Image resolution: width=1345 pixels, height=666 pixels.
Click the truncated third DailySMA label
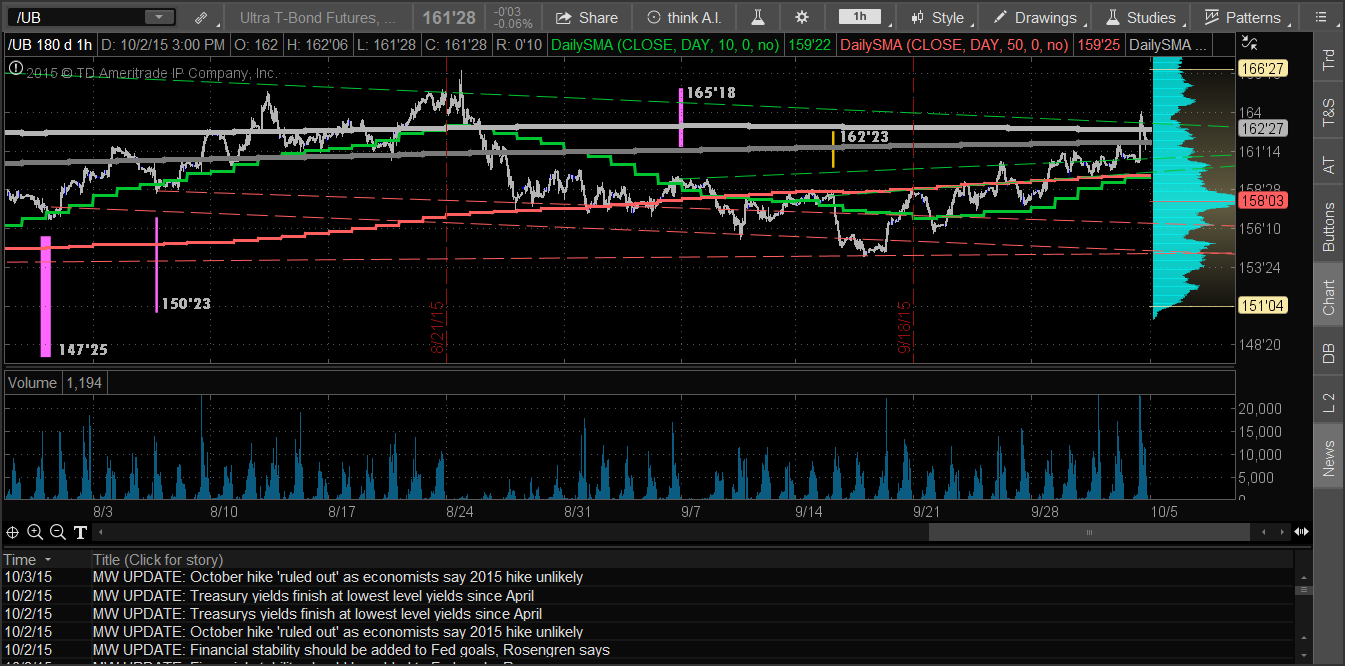[x=1168, y=45]
